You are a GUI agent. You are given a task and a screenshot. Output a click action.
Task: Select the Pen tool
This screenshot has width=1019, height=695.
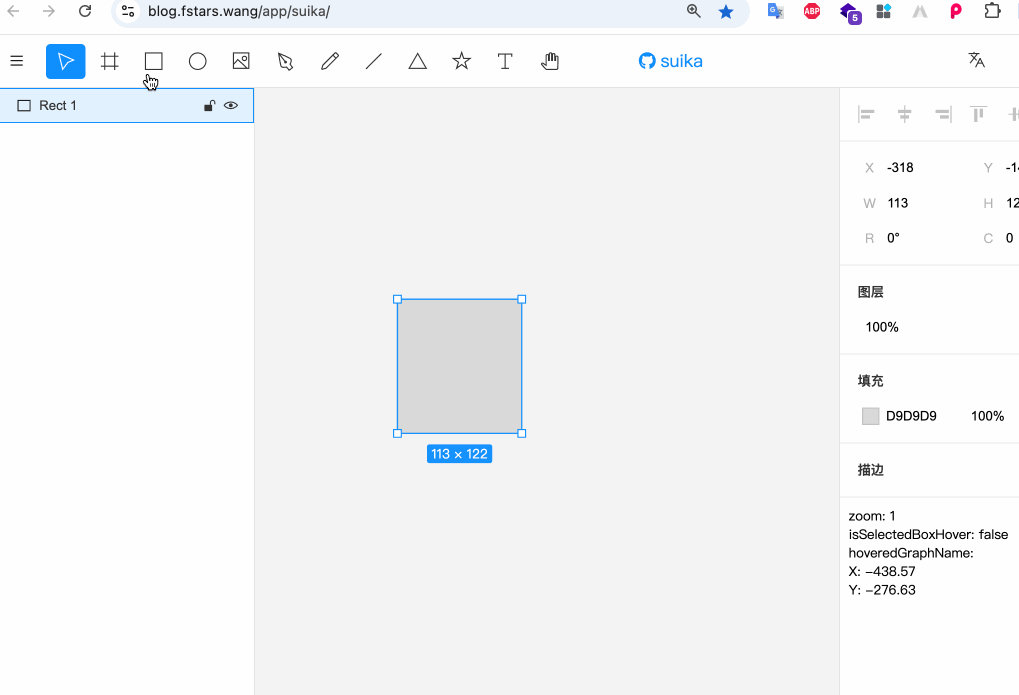point(285,61)
